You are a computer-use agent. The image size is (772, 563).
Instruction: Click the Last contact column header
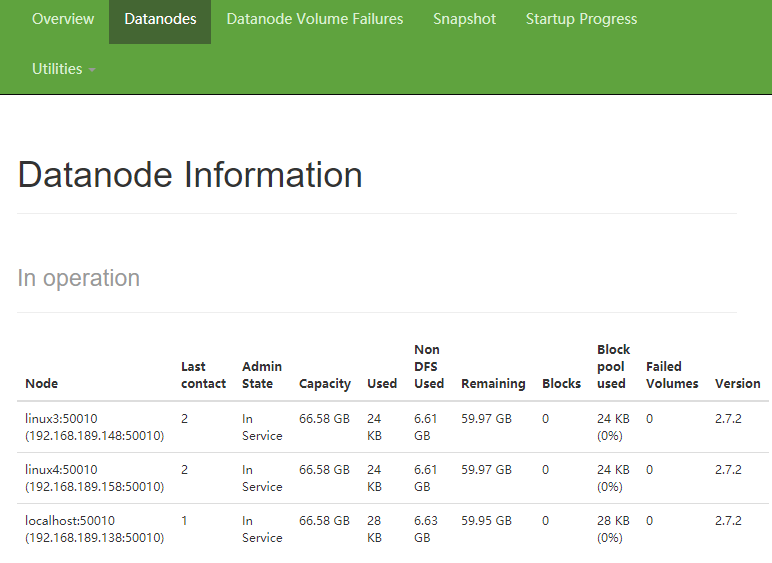tap(203, 375)
